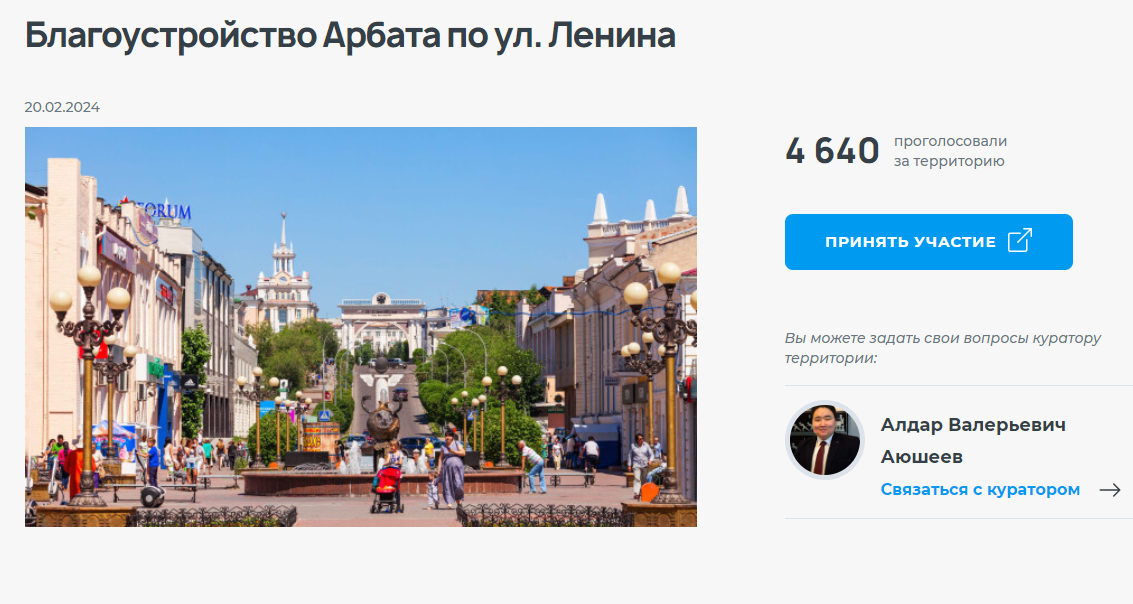Click the italic text about questions to curator
Image resolution: width=1133 pixels, height=604 pixels.
[x=942, y=348]
